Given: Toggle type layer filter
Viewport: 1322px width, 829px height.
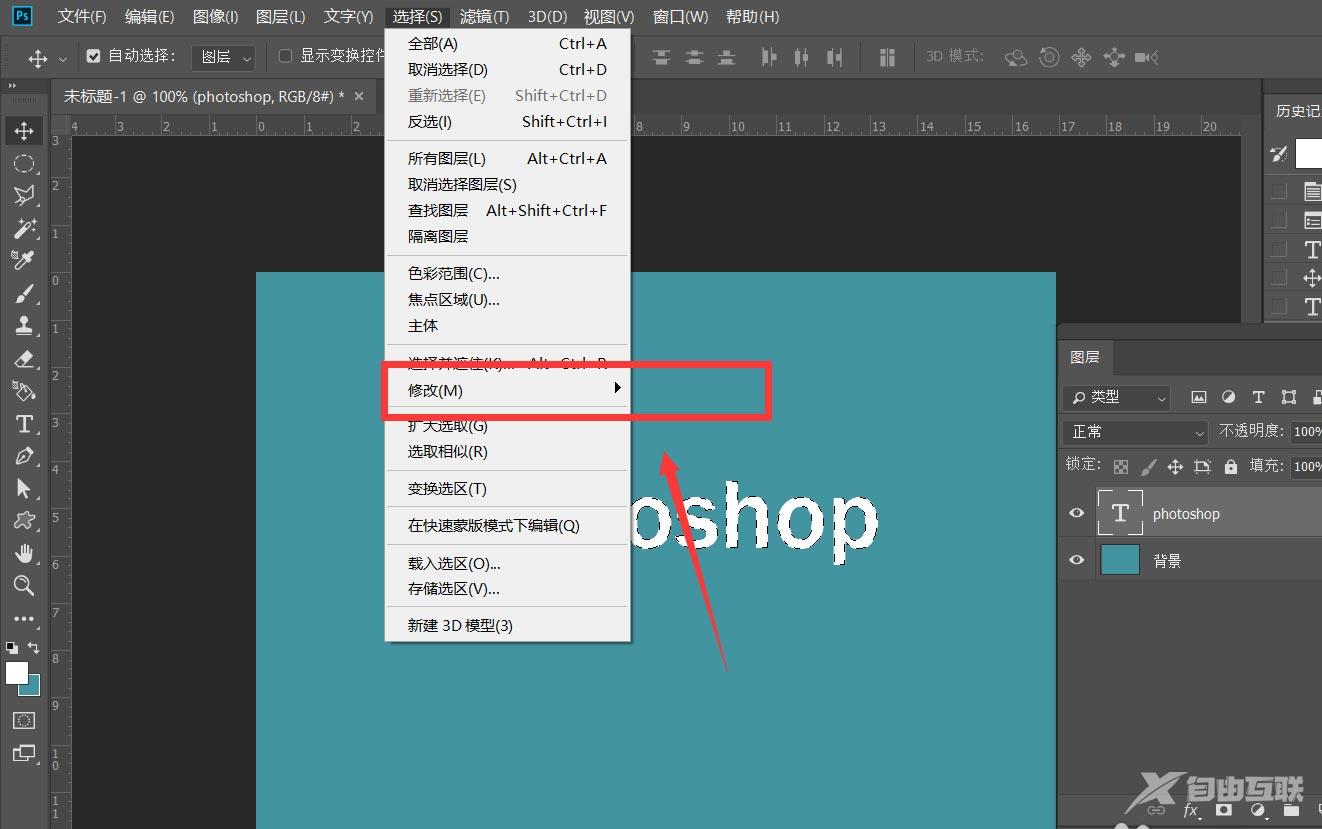Looking at the screenshot, I should pos(1259,397).
